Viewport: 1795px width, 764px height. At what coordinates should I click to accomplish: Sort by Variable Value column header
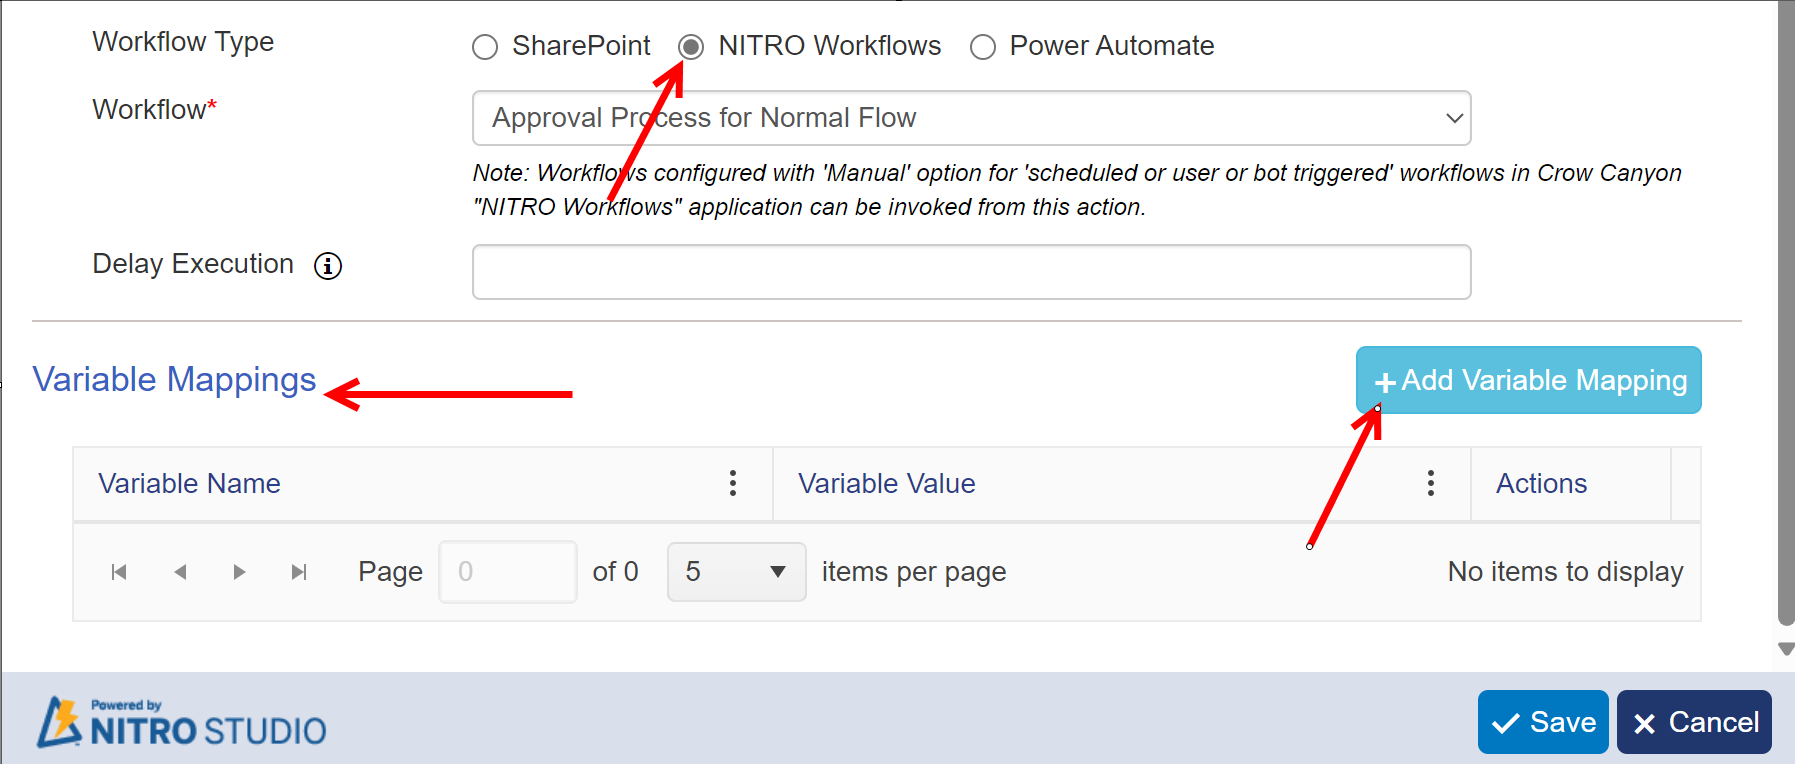click(886, 484)
